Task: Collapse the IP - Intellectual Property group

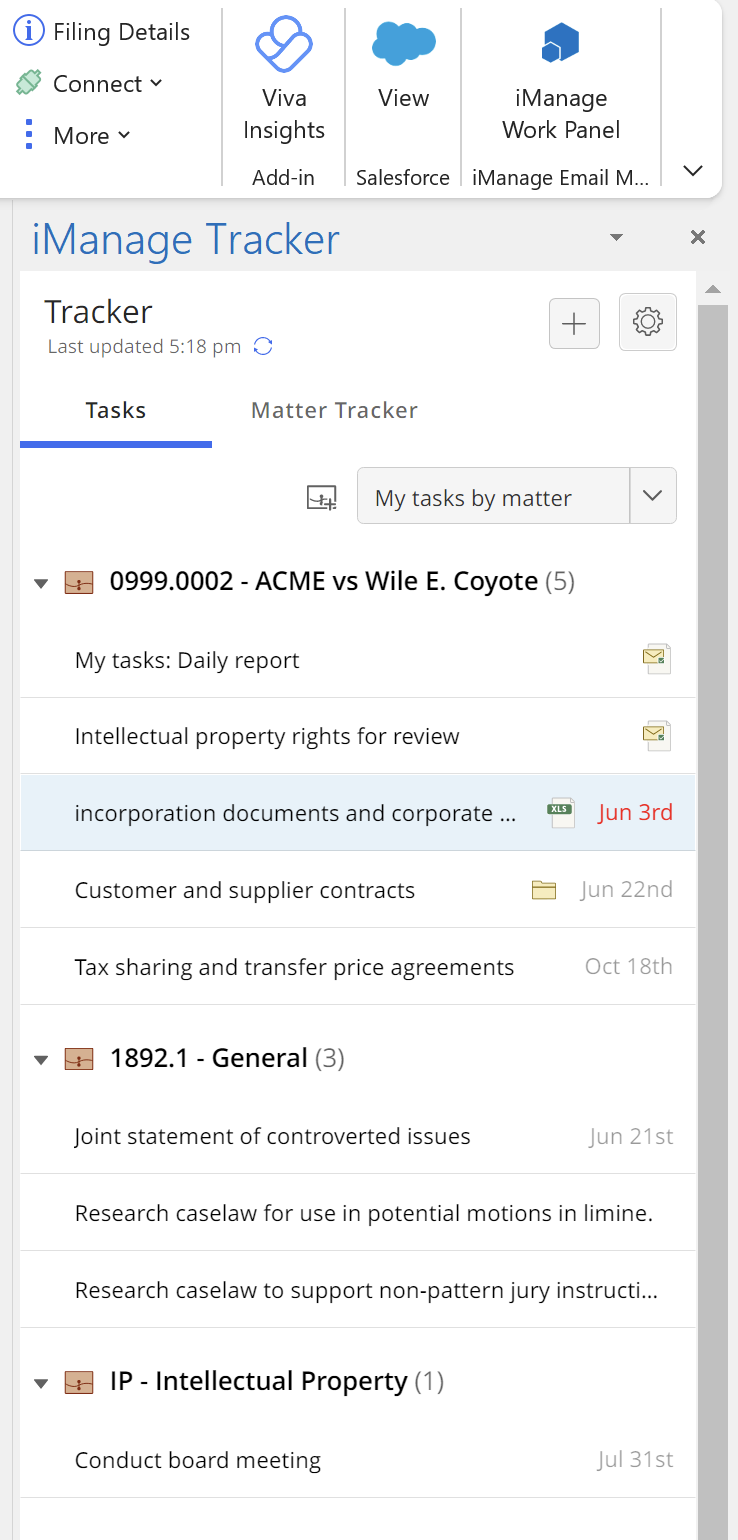Action: click(41, 1383)
